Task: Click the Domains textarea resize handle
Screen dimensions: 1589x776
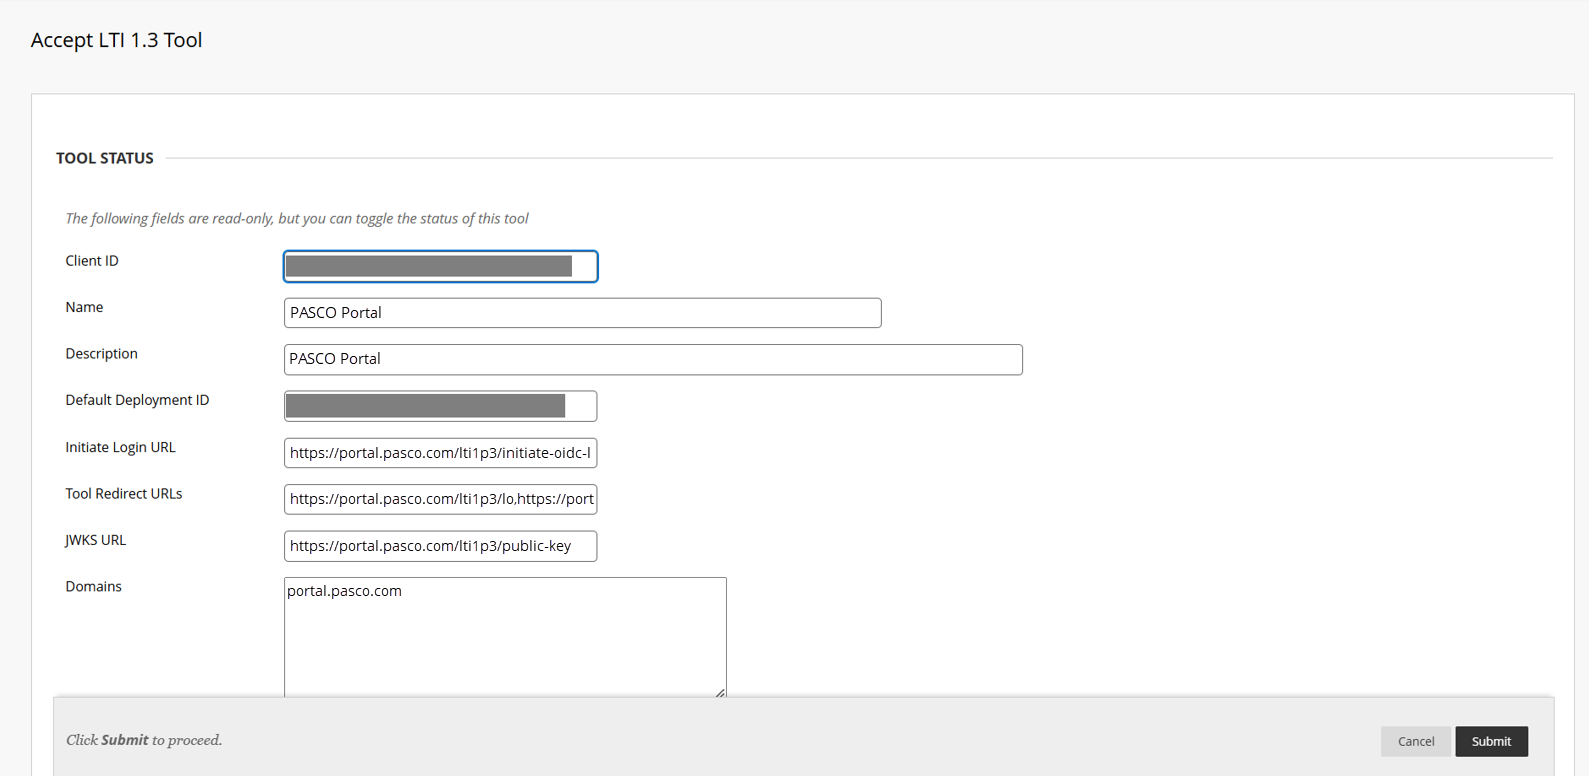Action: (720, 692)
